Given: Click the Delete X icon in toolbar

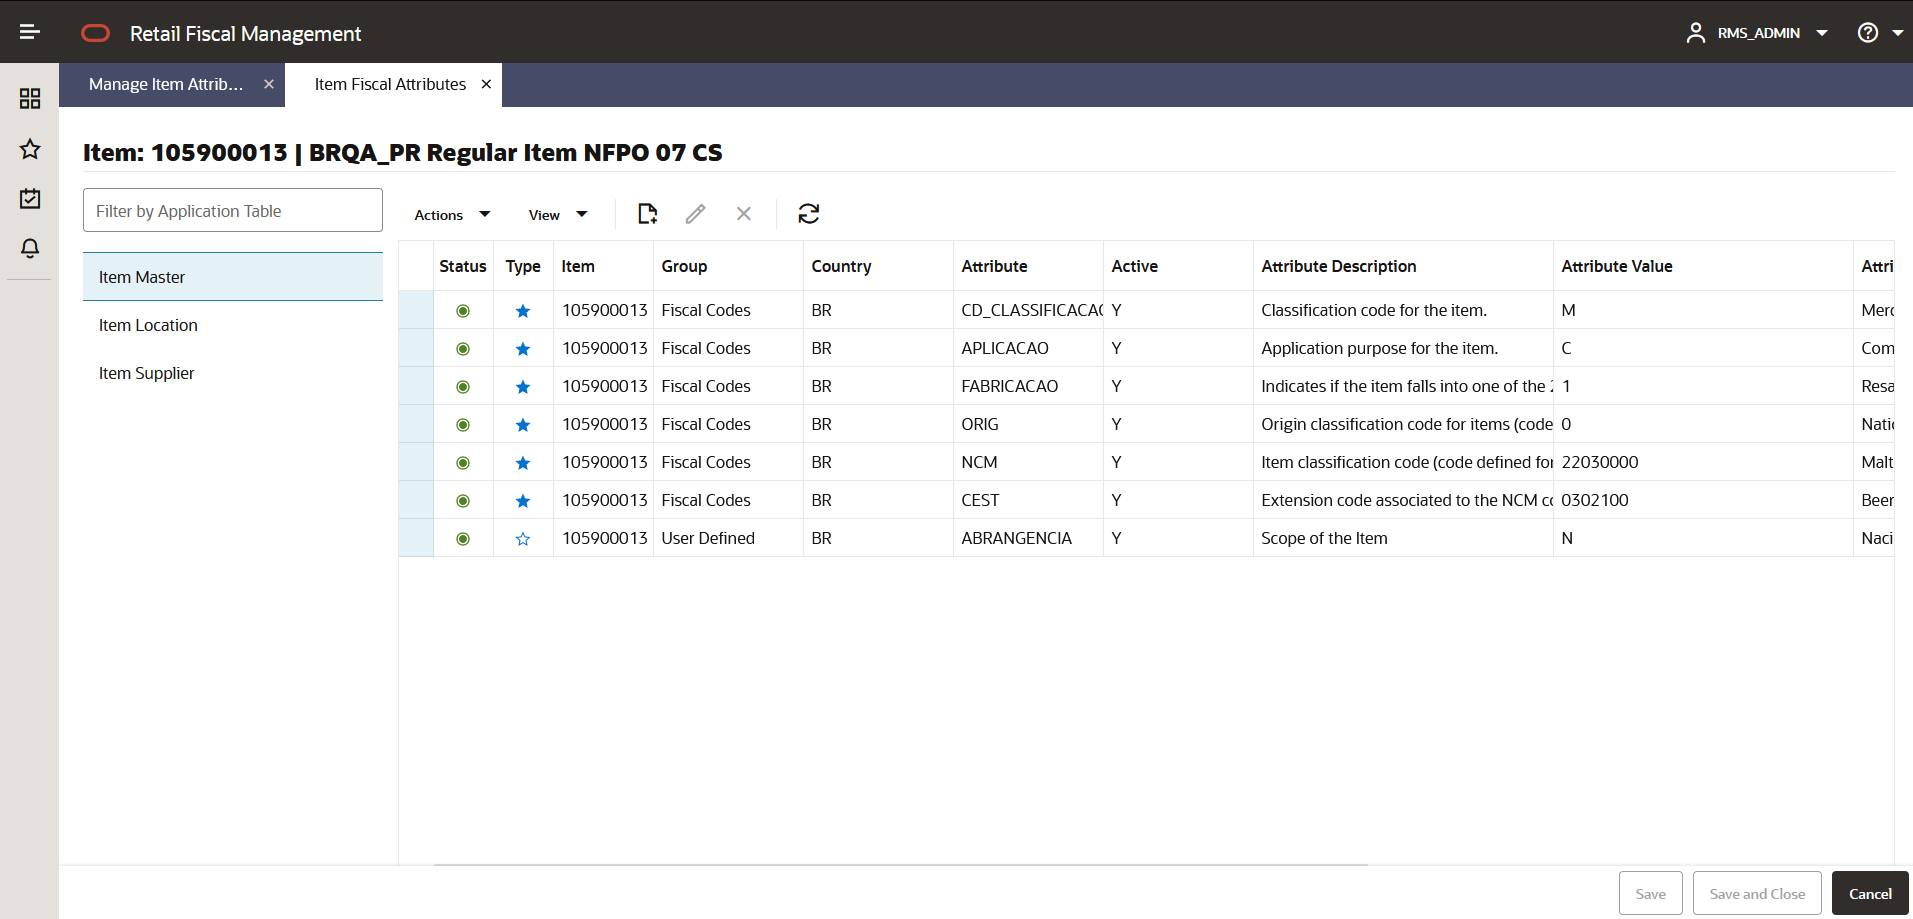Looking at the screenshot, I should (x=744, y=214).
